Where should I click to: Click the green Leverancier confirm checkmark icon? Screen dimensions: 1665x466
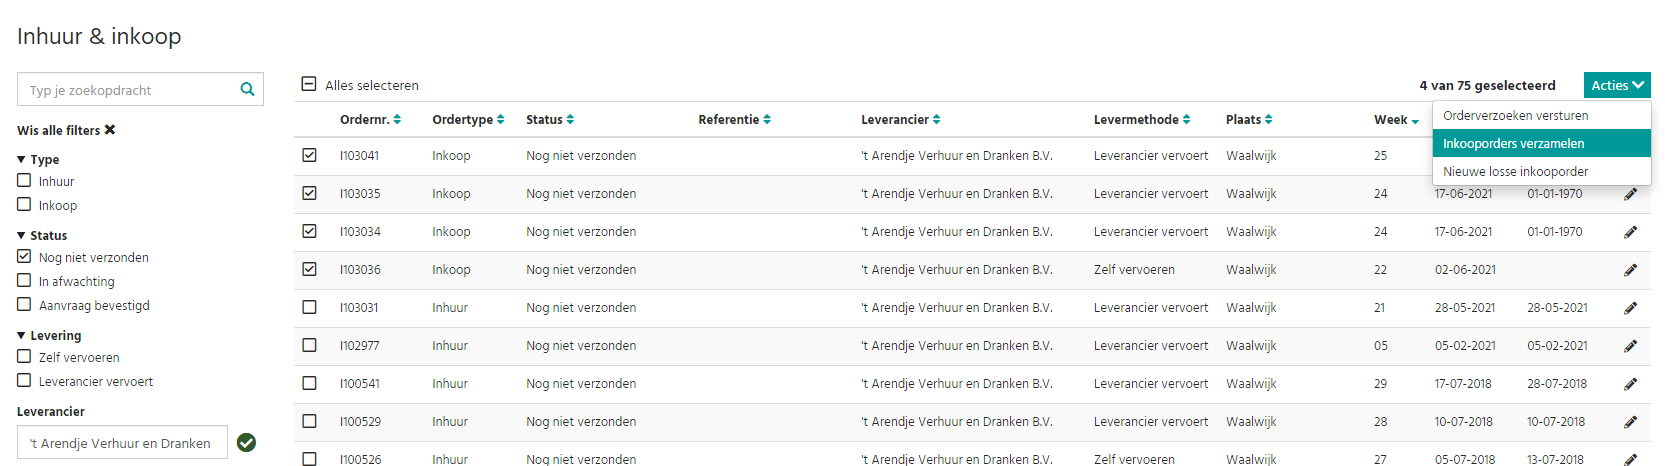pyautogui.click(x=246, y=442)
